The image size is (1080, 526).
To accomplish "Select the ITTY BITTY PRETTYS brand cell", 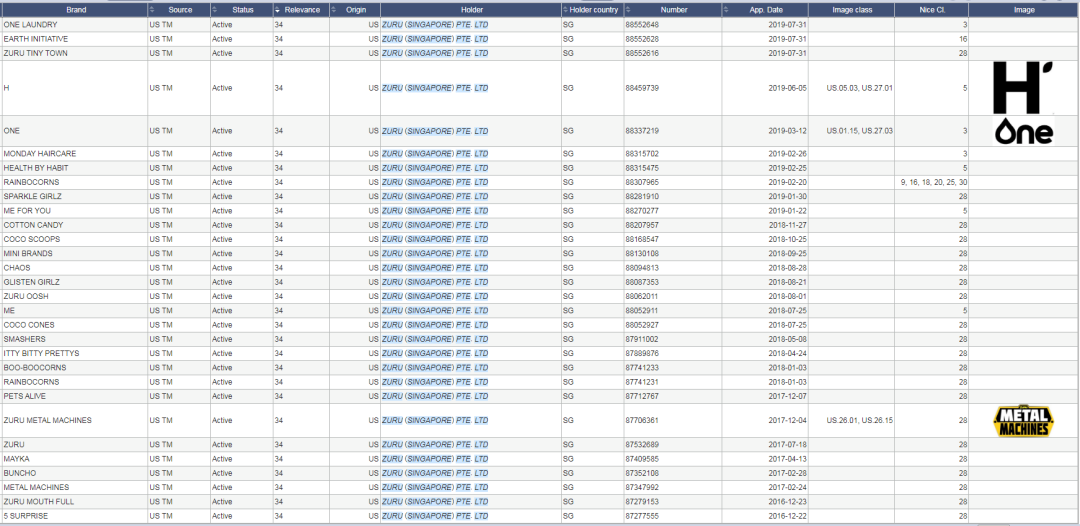I will pyautogui.click(x=74, y=353).
